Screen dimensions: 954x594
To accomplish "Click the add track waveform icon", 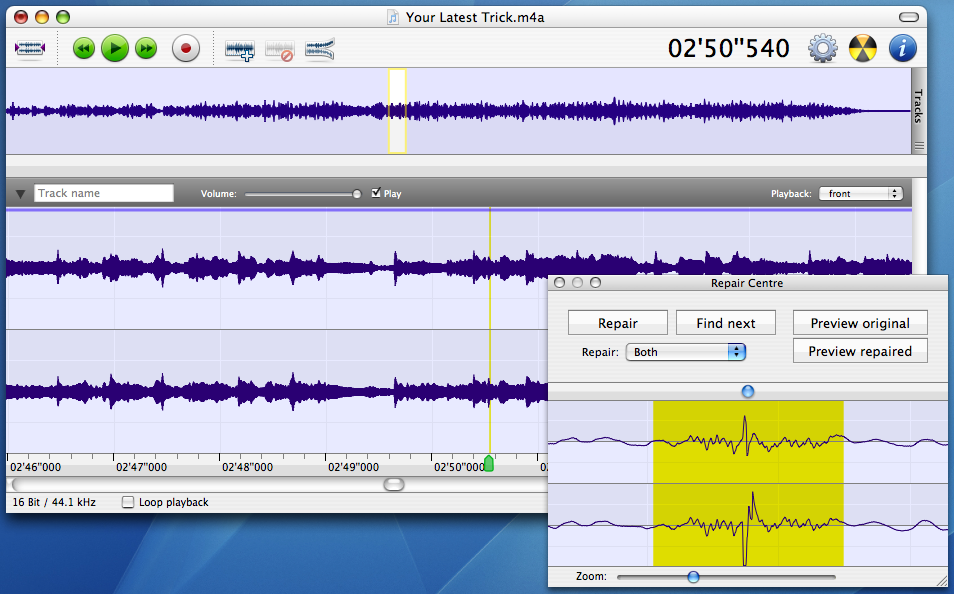I will pyautogui.click(x=240, y=49).
